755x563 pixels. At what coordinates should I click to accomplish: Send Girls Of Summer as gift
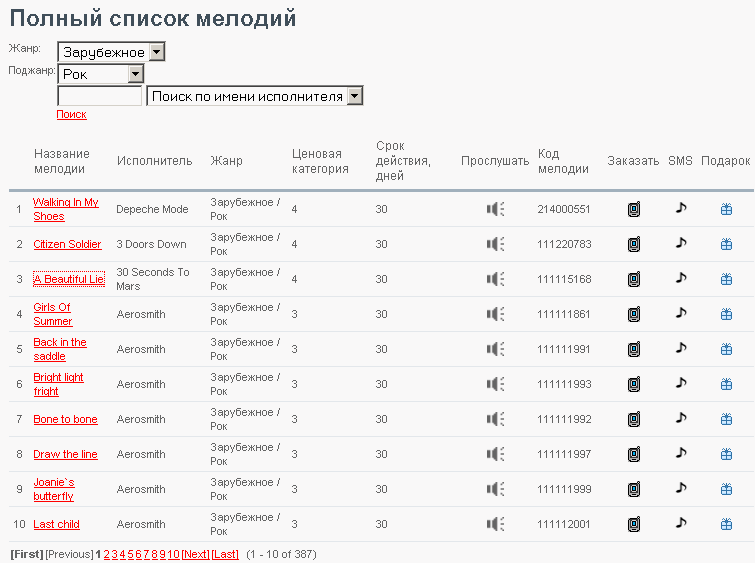click(x=726, y=314)
